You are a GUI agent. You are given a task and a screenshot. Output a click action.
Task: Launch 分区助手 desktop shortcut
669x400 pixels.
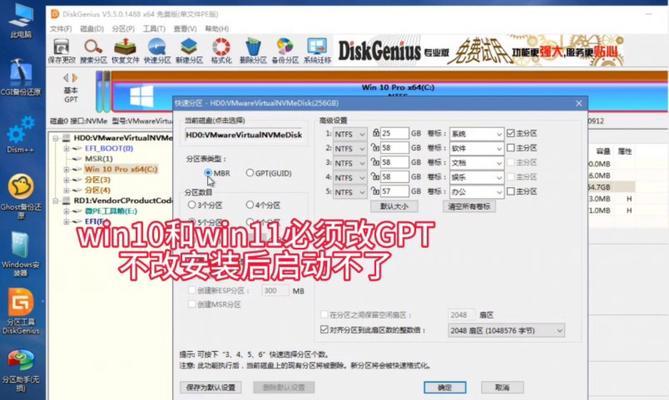(x=20, y=370)
